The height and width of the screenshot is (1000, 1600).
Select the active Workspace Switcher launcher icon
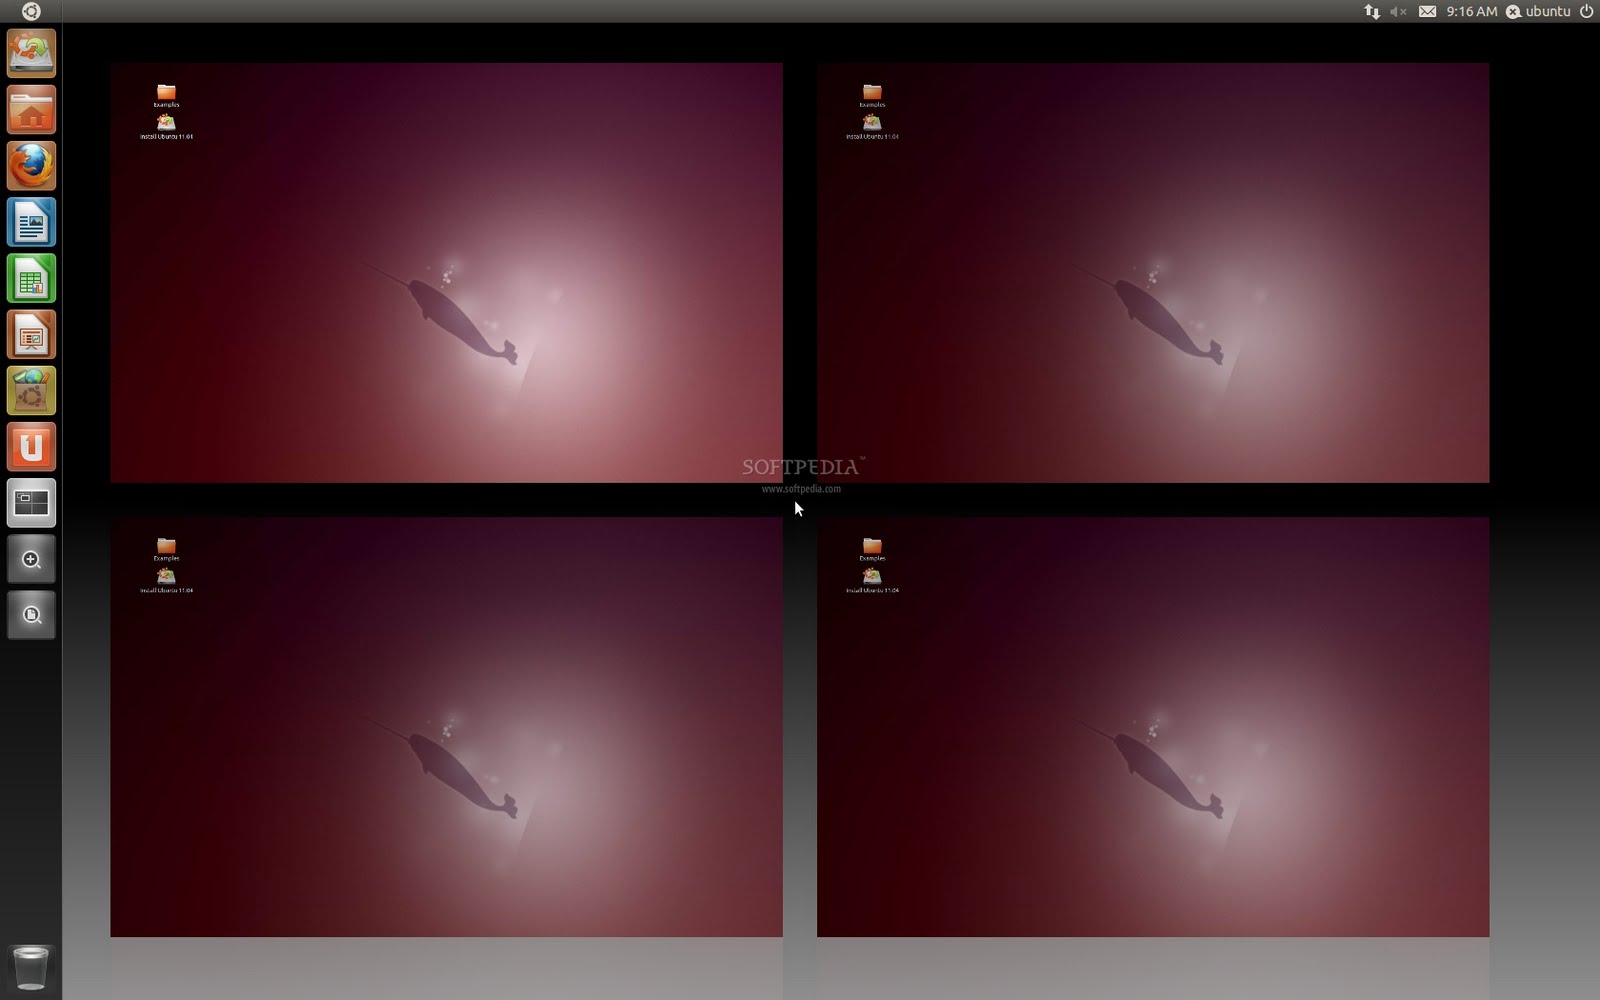[31, 503]
